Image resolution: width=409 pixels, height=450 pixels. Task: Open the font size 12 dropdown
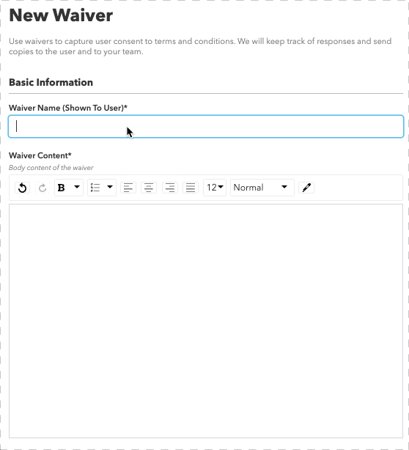215,188
